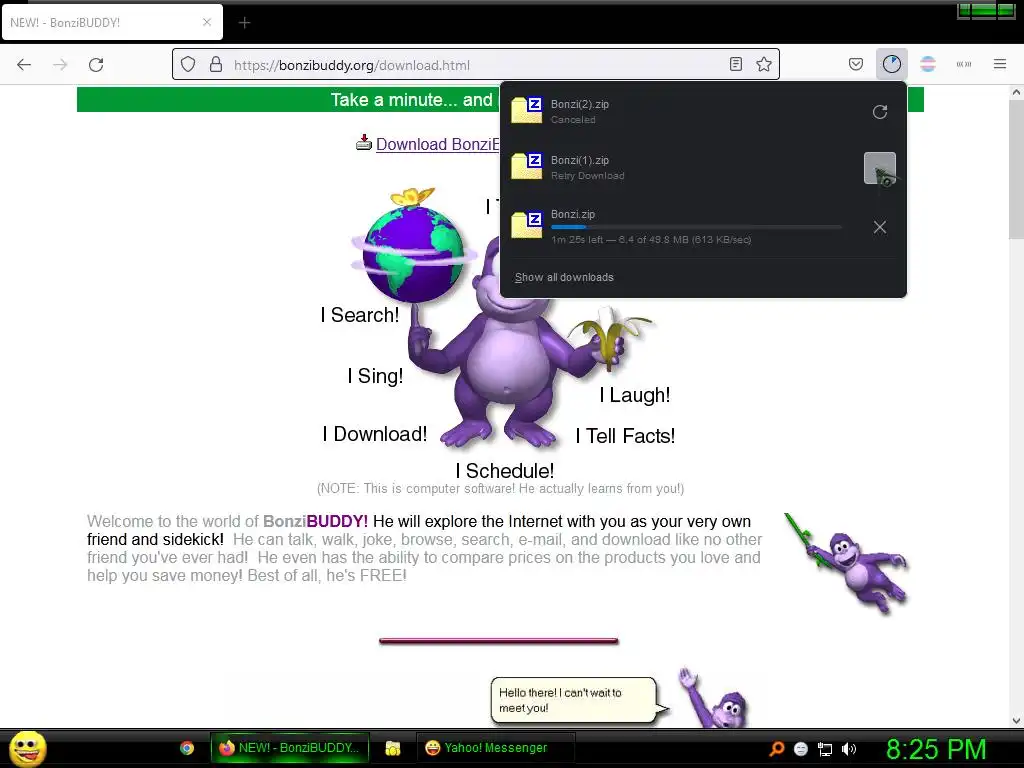Open a new tab with the plus button
This screenshot has height=768, width=1024.
tap(244, 23)
